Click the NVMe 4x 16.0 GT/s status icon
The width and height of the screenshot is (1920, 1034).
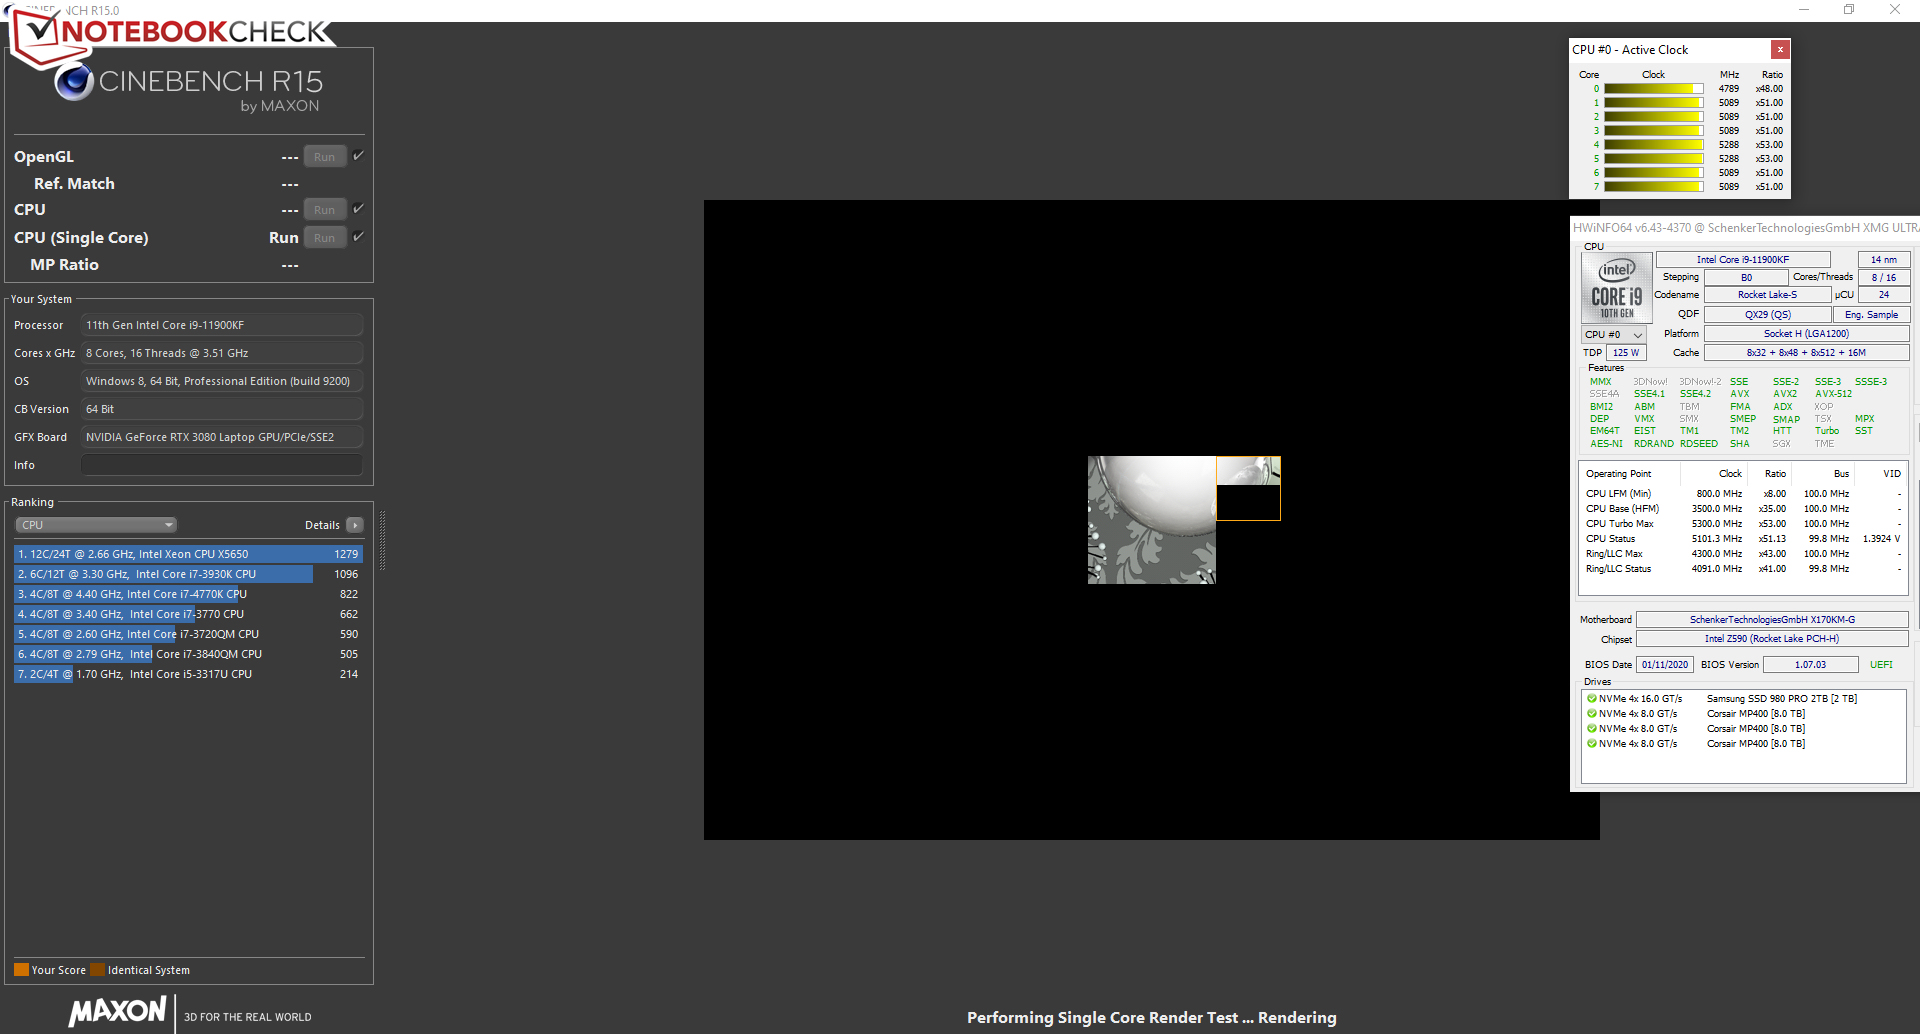coord(1591,699)
